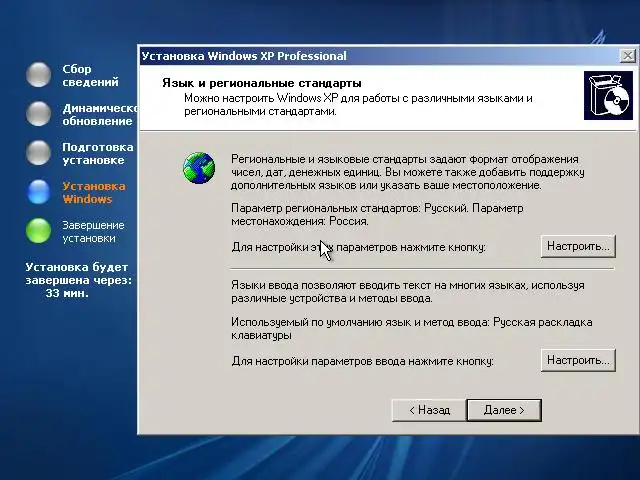Viewport: 640px width, 480px height.
Task: Click the upper Настроить button for regional settings
Action: pos(578,246)
